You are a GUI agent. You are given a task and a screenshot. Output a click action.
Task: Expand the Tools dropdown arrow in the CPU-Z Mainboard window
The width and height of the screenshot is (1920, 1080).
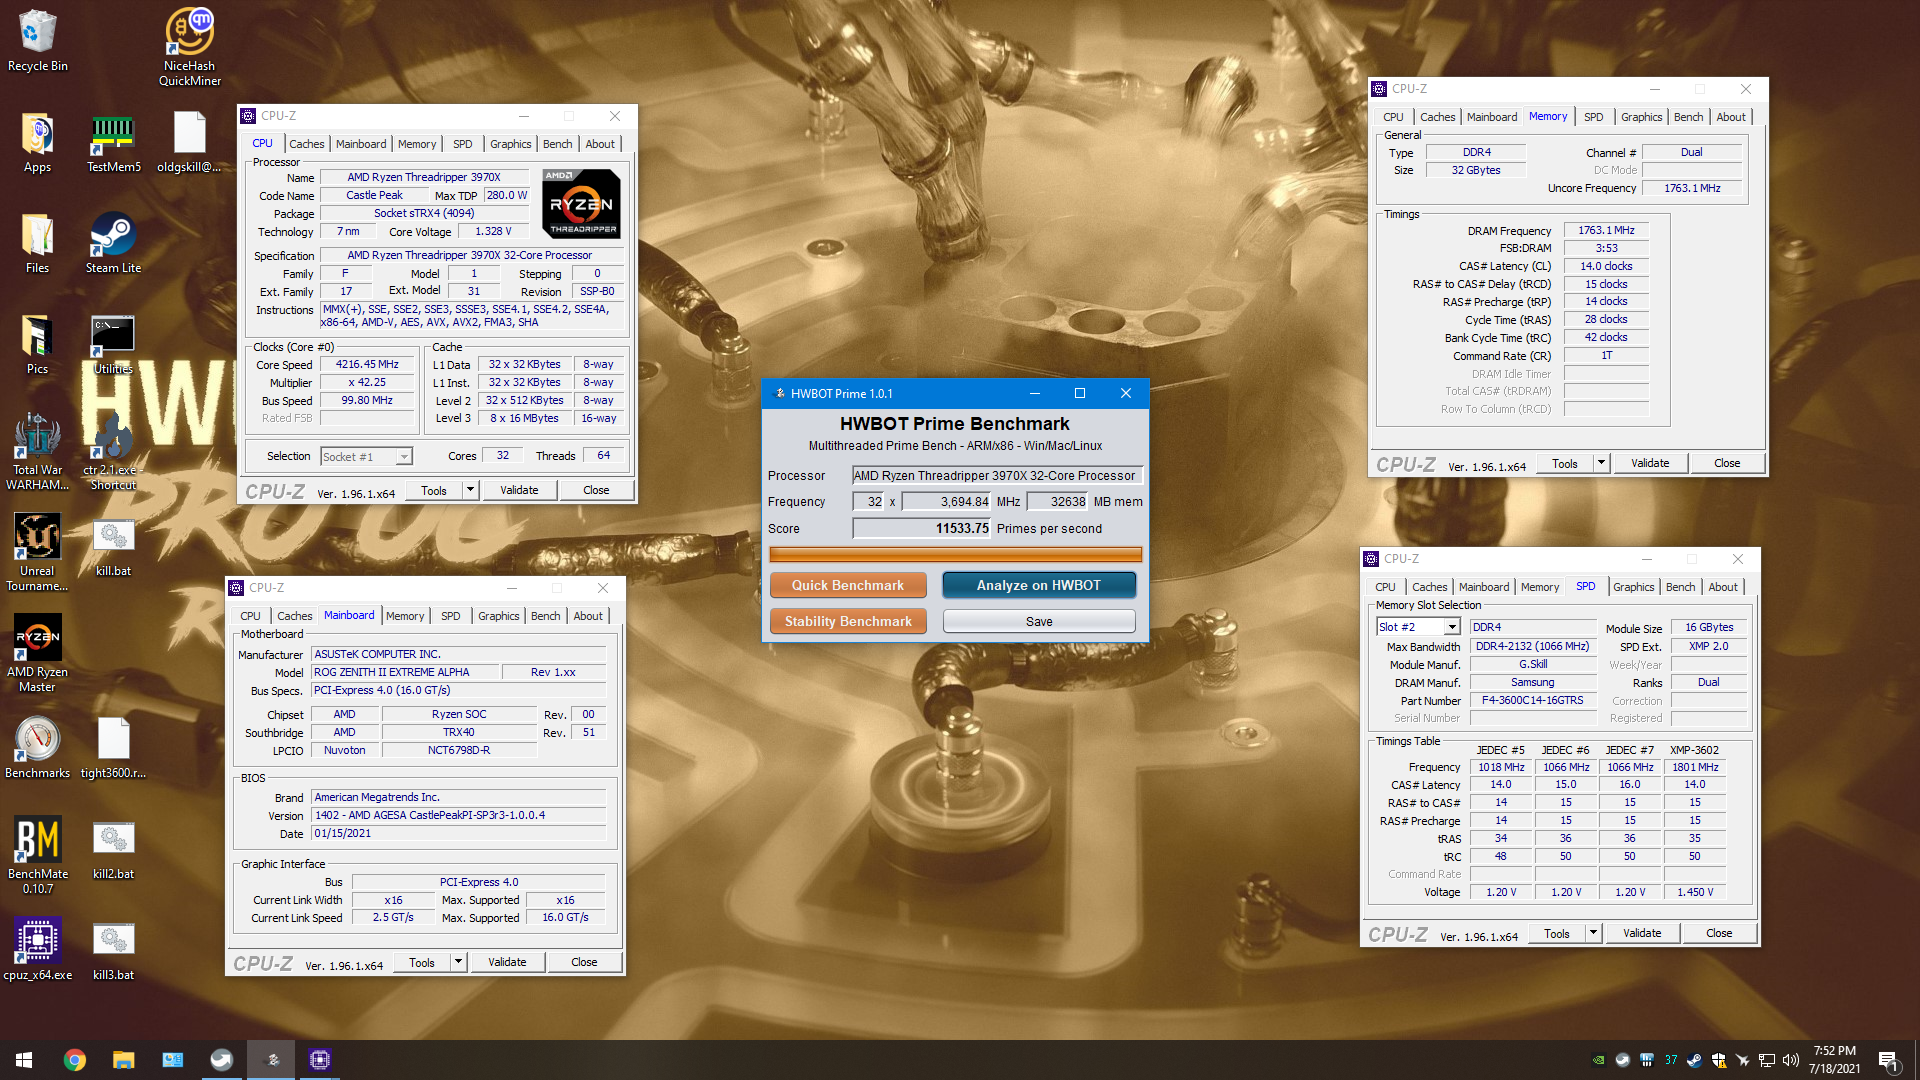458,962
